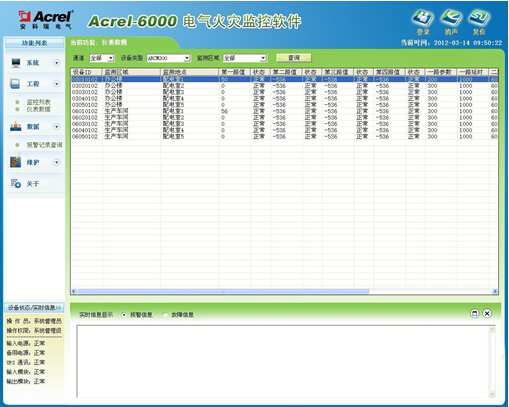Click the 第一路值 column header
The width and height of the screenshot is (509, 407).
235,72
